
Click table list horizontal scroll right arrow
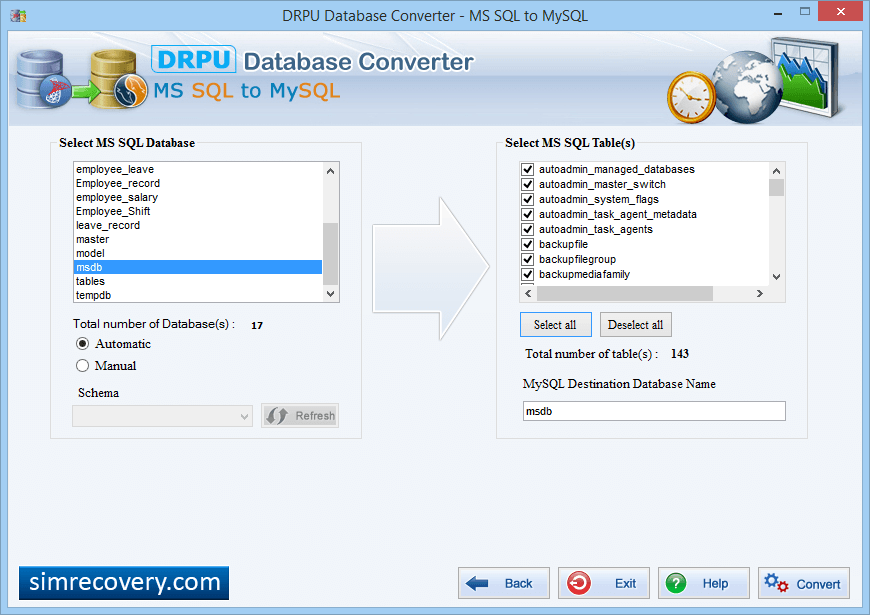[x=760, y=294]
